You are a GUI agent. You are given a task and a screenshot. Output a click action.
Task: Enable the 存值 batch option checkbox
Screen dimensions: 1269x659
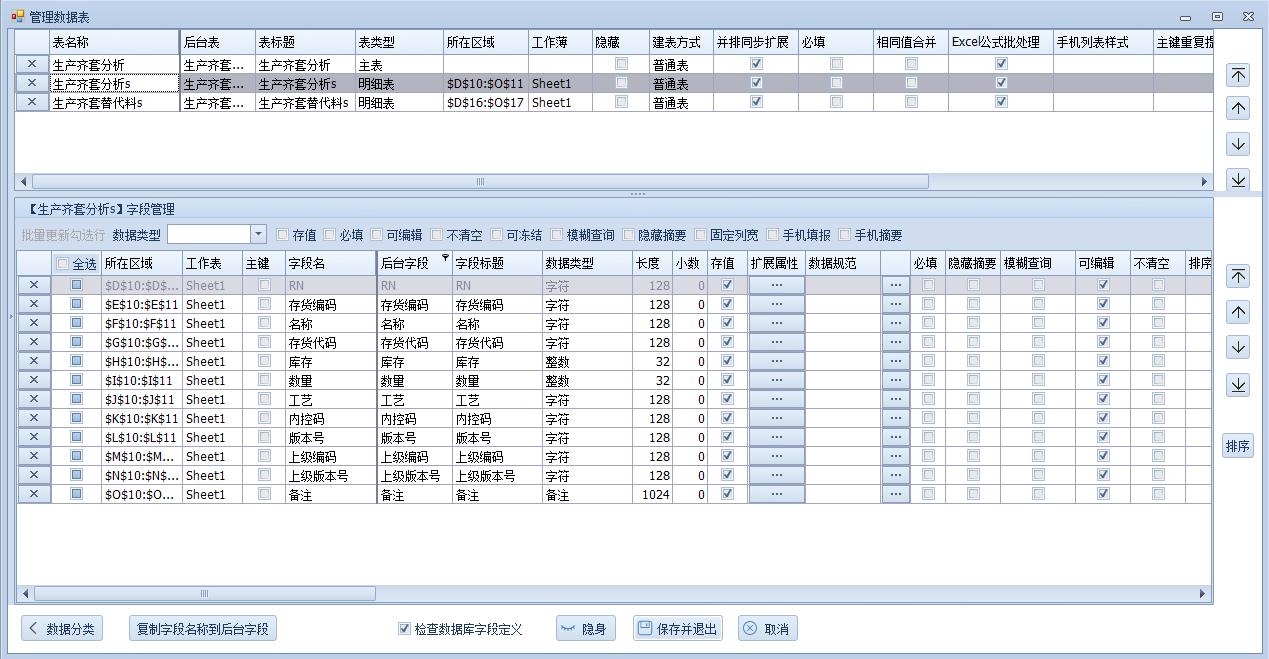click(x=283, y=235)
